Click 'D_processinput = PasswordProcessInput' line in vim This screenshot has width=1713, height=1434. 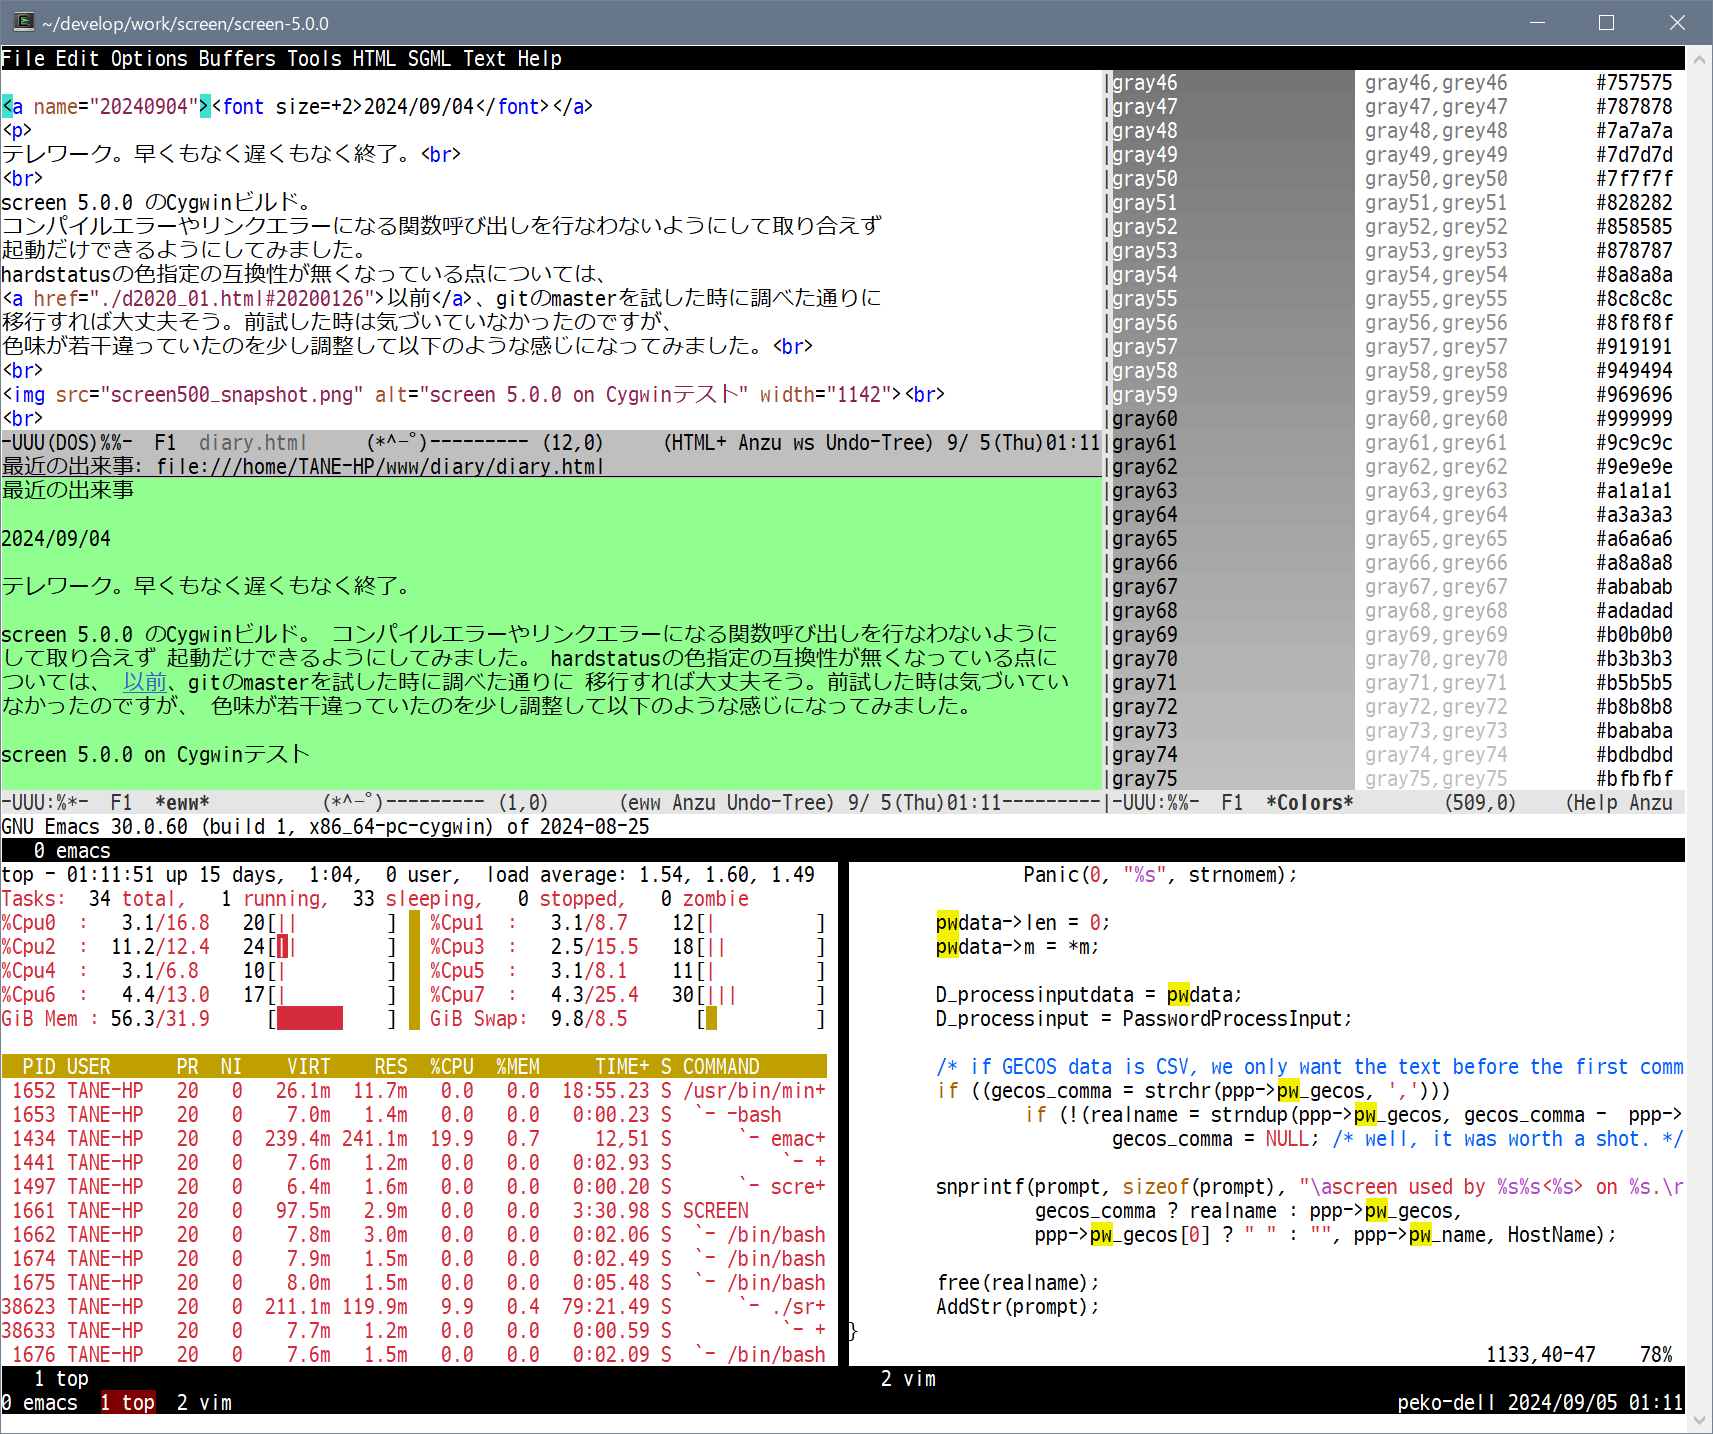pos(1144,1019)
